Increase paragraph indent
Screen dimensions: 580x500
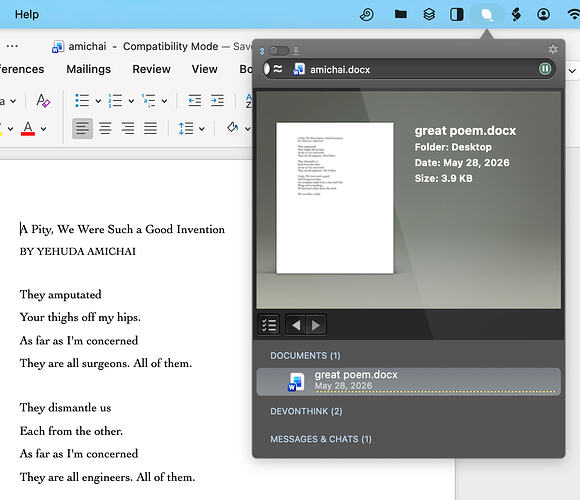tap(217, 101)
